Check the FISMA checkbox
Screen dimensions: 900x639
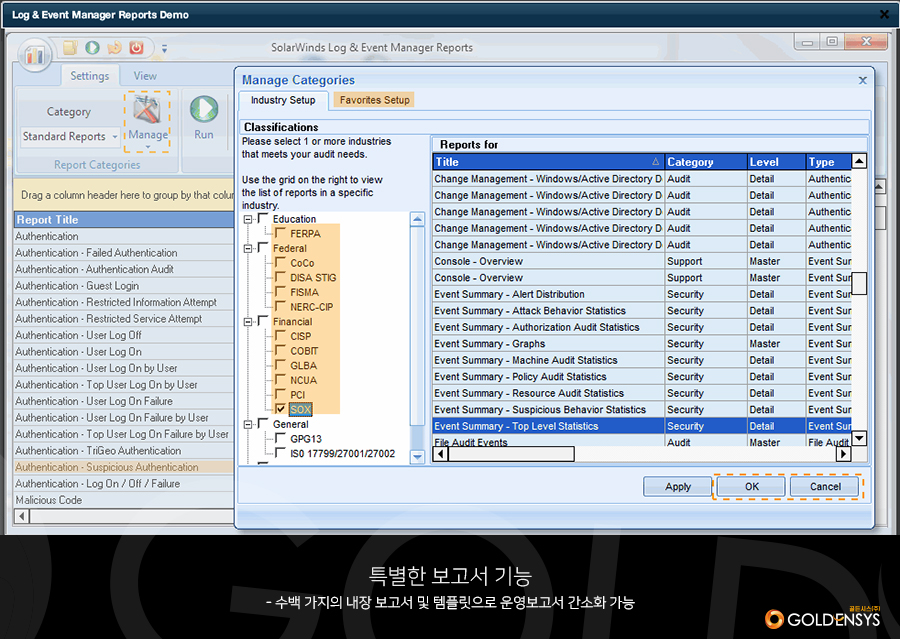click(x=280, y=292)
